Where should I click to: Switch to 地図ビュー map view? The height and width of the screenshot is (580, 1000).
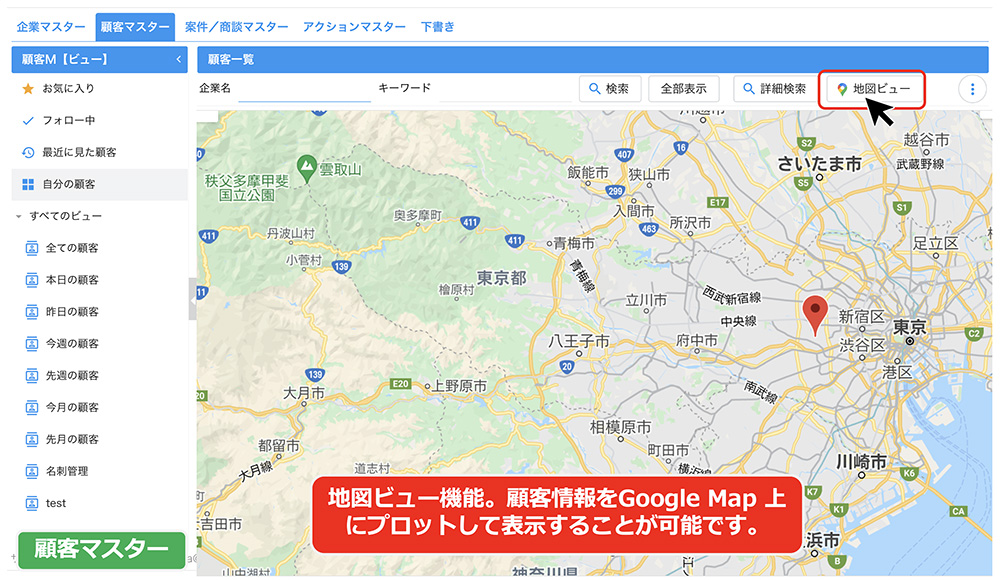872,89
